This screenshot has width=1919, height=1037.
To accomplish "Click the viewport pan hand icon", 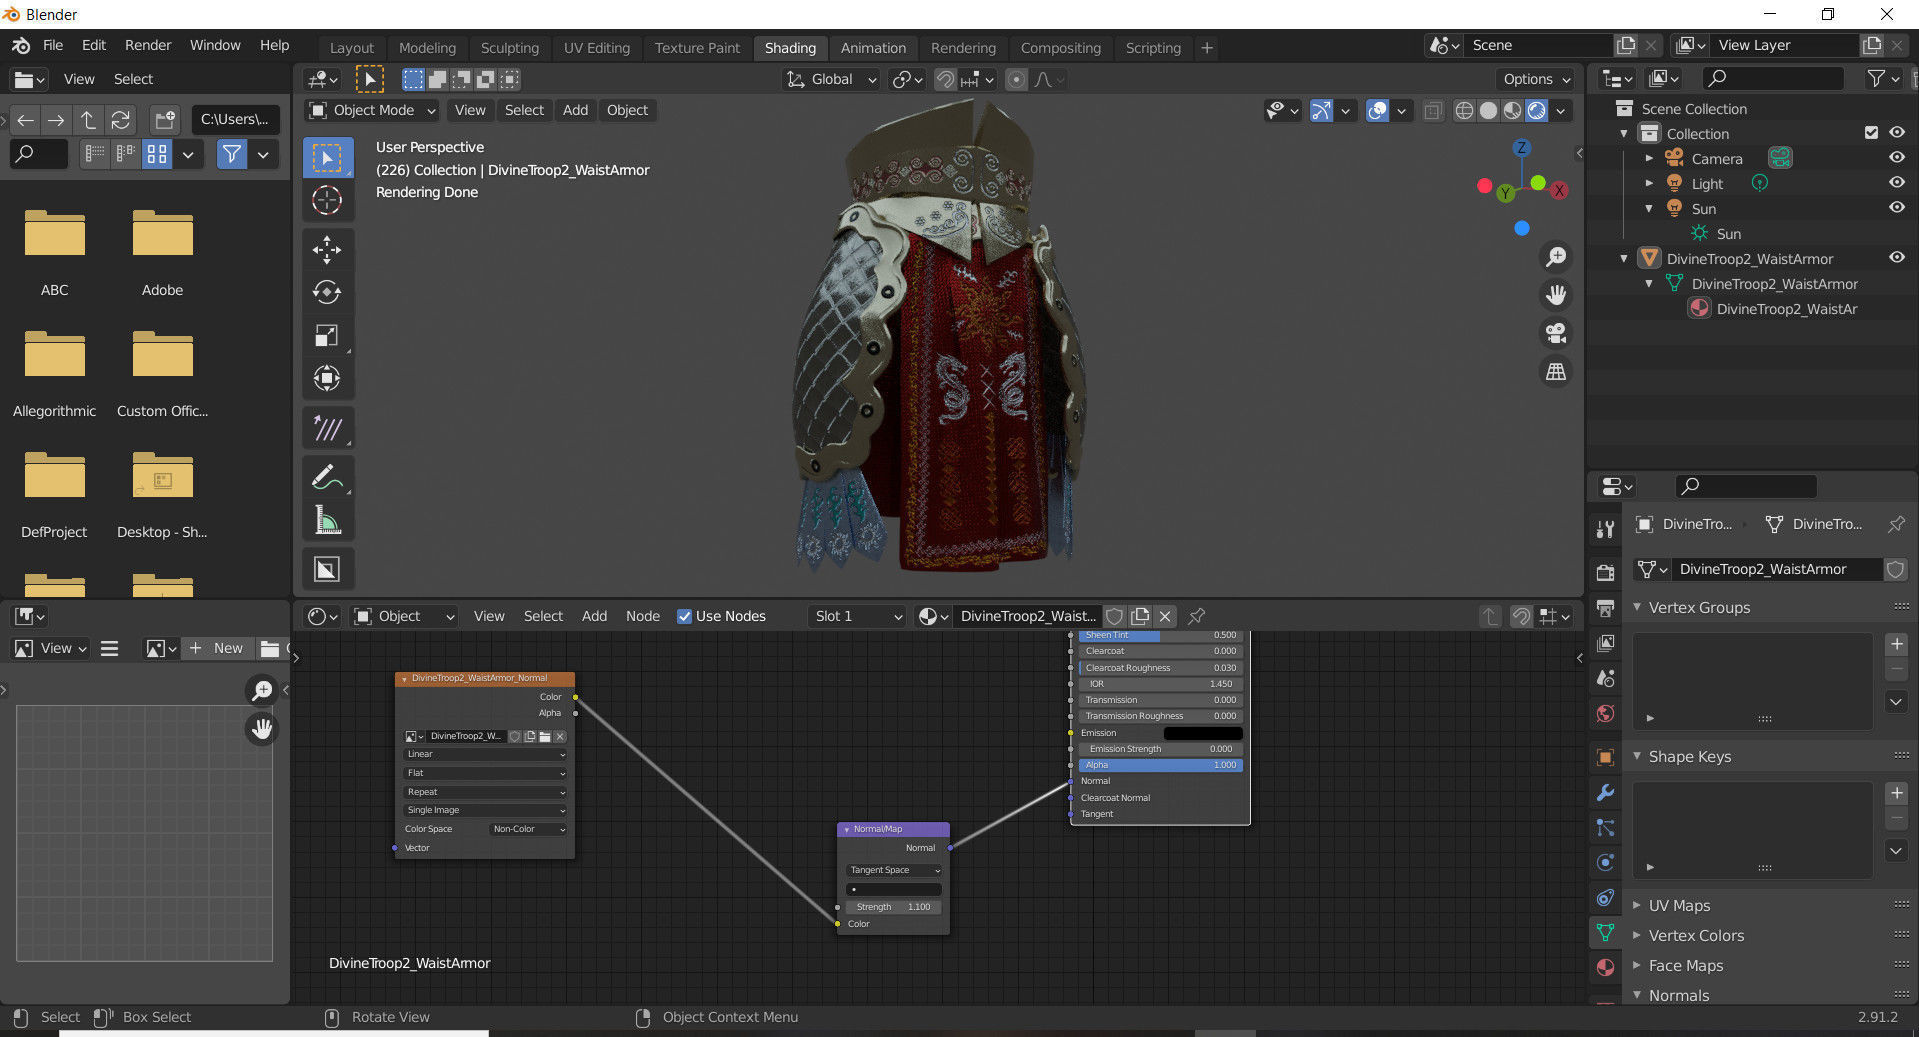I will click(1556, 295).
